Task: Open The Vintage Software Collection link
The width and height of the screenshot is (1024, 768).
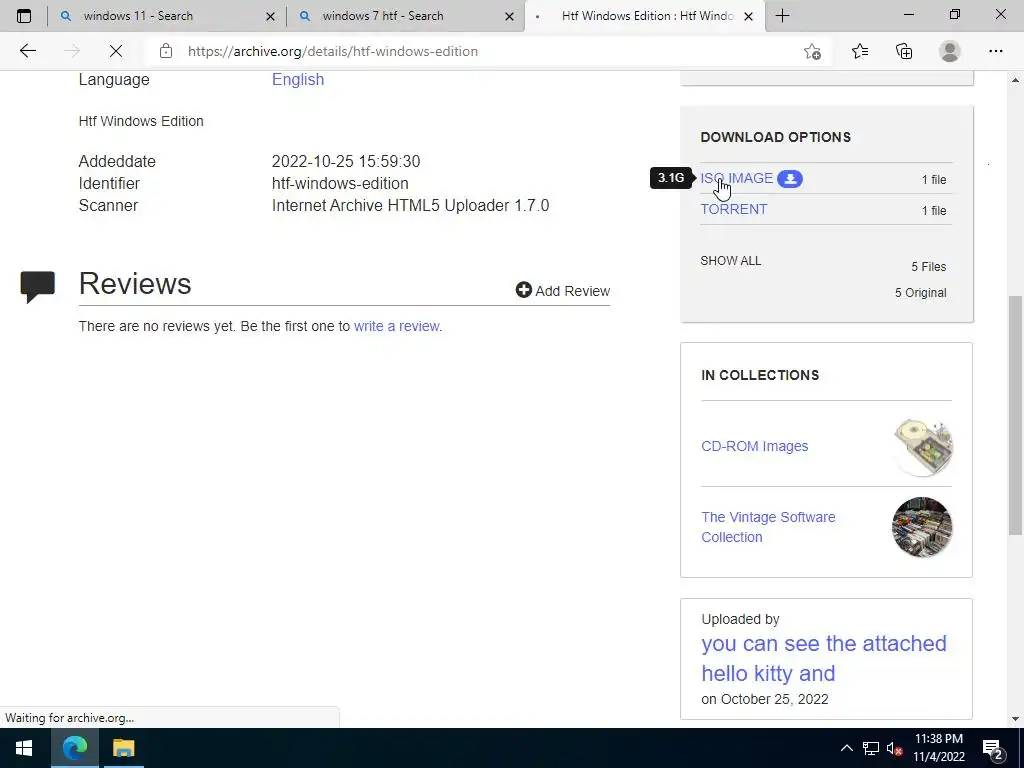Action: [768, 527]
